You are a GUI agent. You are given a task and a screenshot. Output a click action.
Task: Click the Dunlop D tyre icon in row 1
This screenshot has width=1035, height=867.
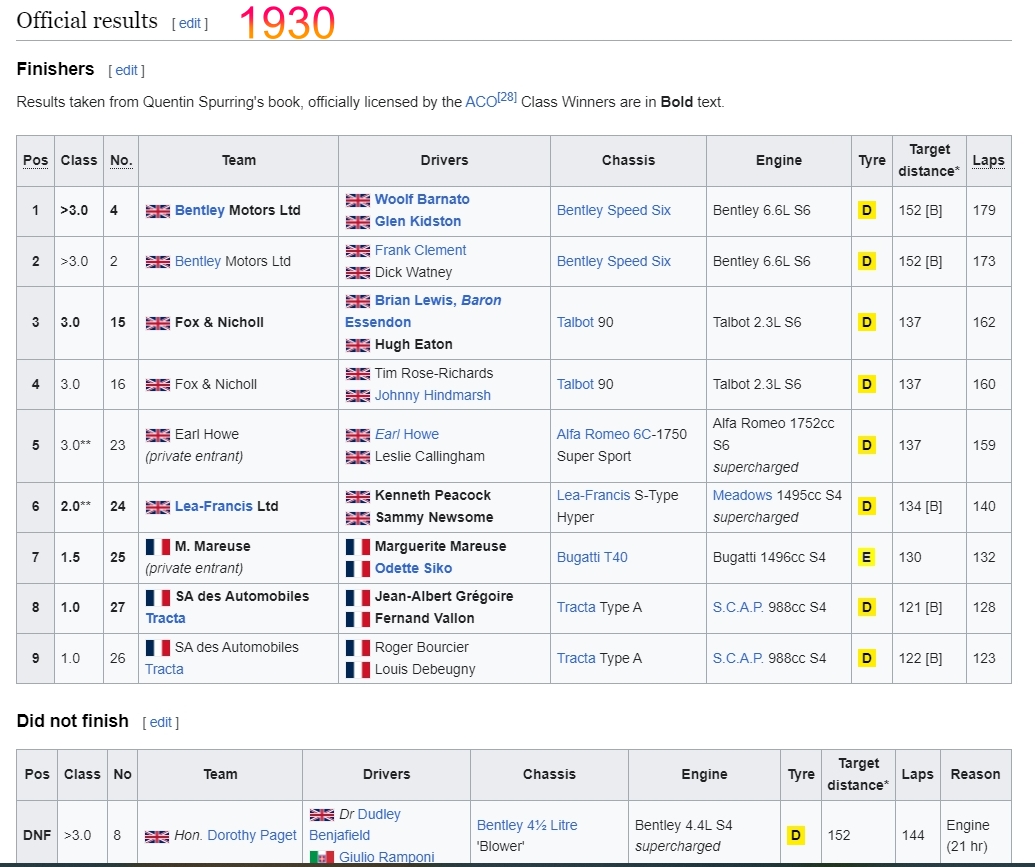(867, 211)
